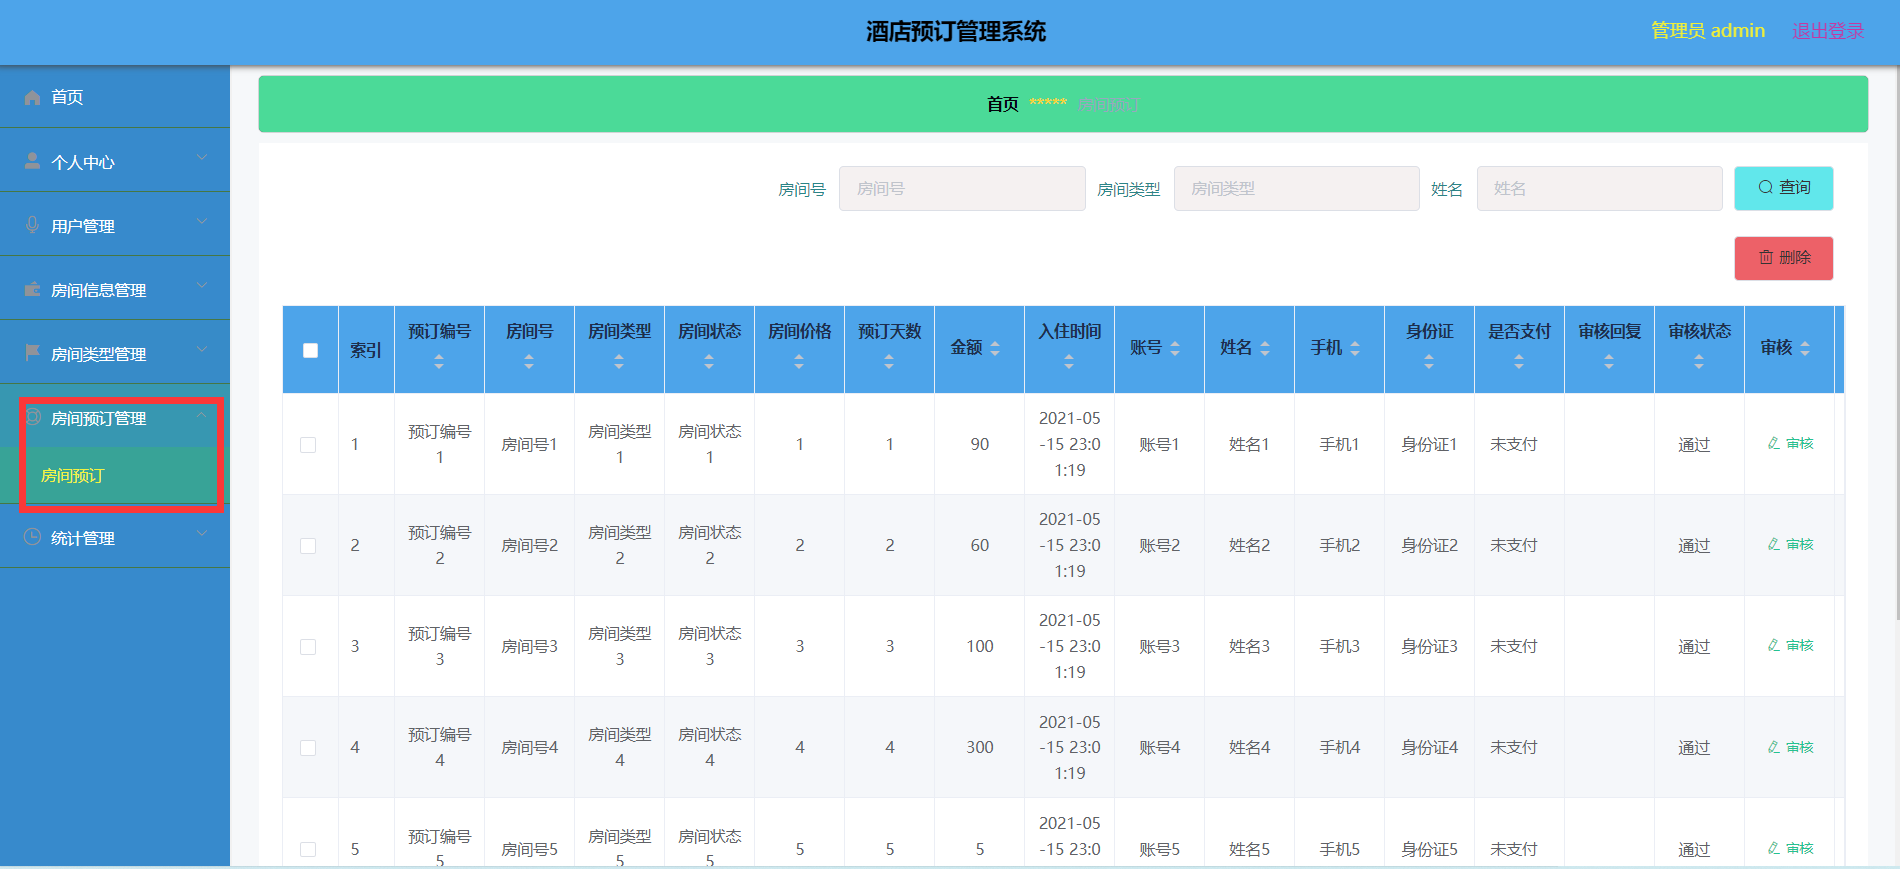1900x869 pixels.
Task: Expand the 房间类型管理 chevron
Action: tap(202, 350)
